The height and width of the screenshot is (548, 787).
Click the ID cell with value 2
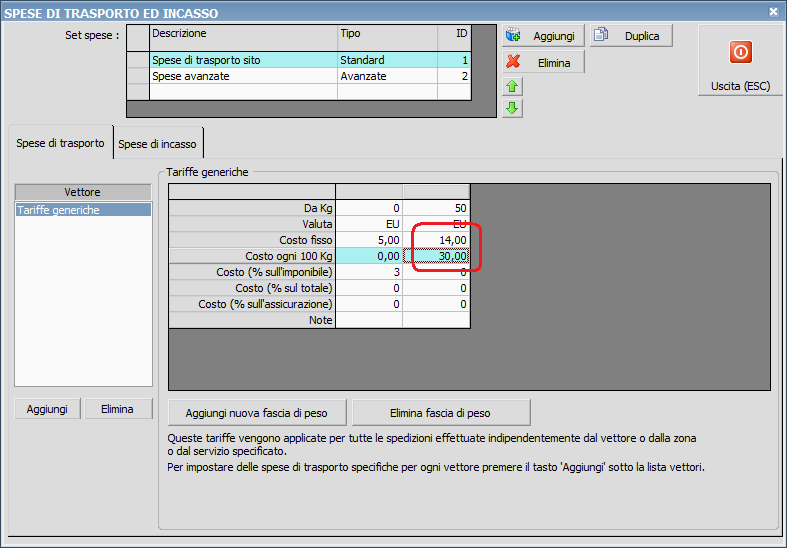(454, 76)
